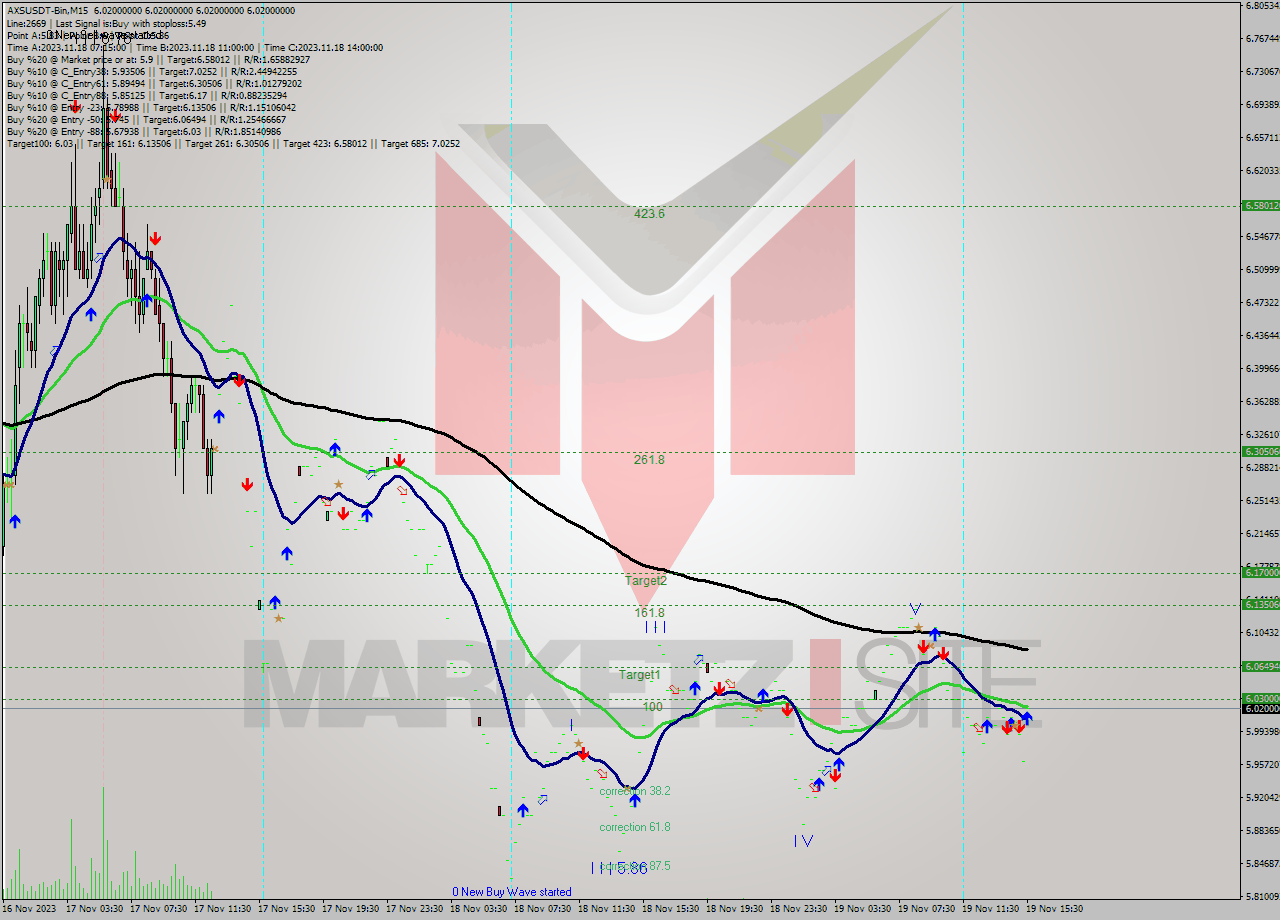Click the 6.50999 price scale label
This screenshot has width=1280, height=920.
coord(1262,269)
